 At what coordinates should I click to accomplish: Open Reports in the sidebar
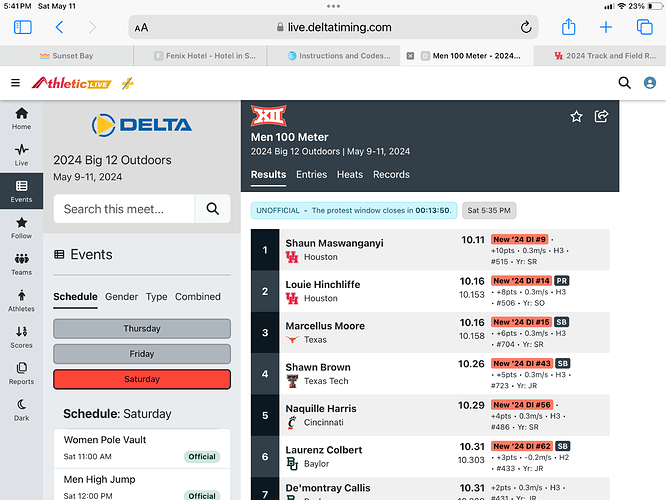click(x=21, y=374)
